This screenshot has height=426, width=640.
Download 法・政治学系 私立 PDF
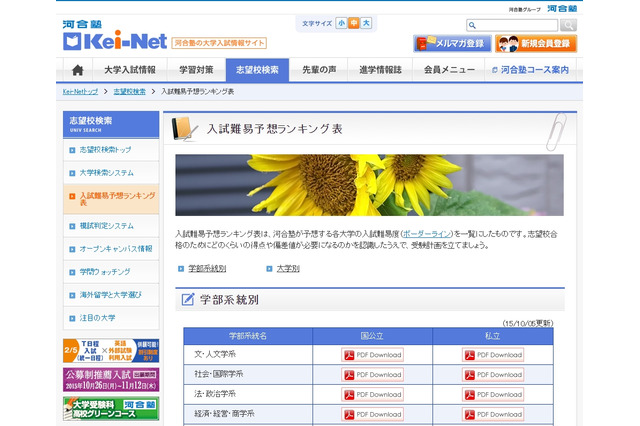pyautogui.click(x=493, y=395)
